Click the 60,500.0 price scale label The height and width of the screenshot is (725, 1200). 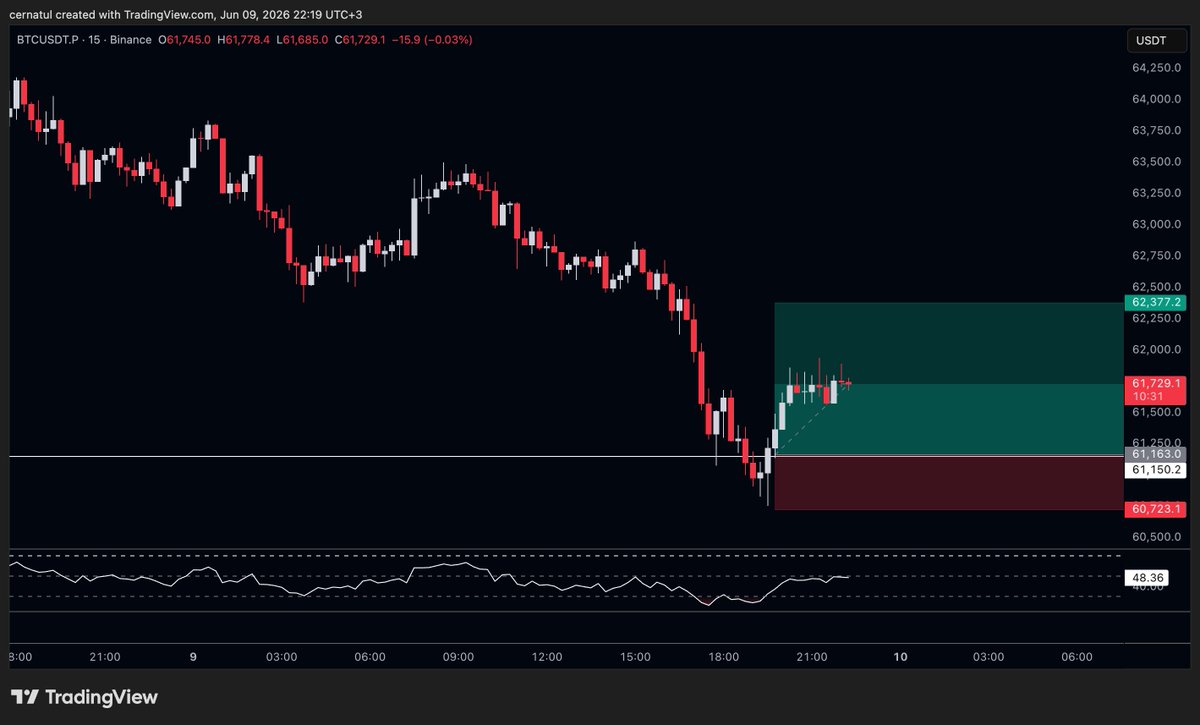(x=1156, y=536)
